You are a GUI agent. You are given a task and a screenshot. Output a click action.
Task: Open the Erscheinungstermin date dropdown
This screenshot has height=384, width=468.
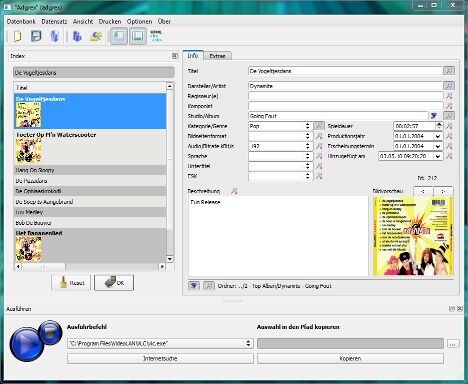438,146
